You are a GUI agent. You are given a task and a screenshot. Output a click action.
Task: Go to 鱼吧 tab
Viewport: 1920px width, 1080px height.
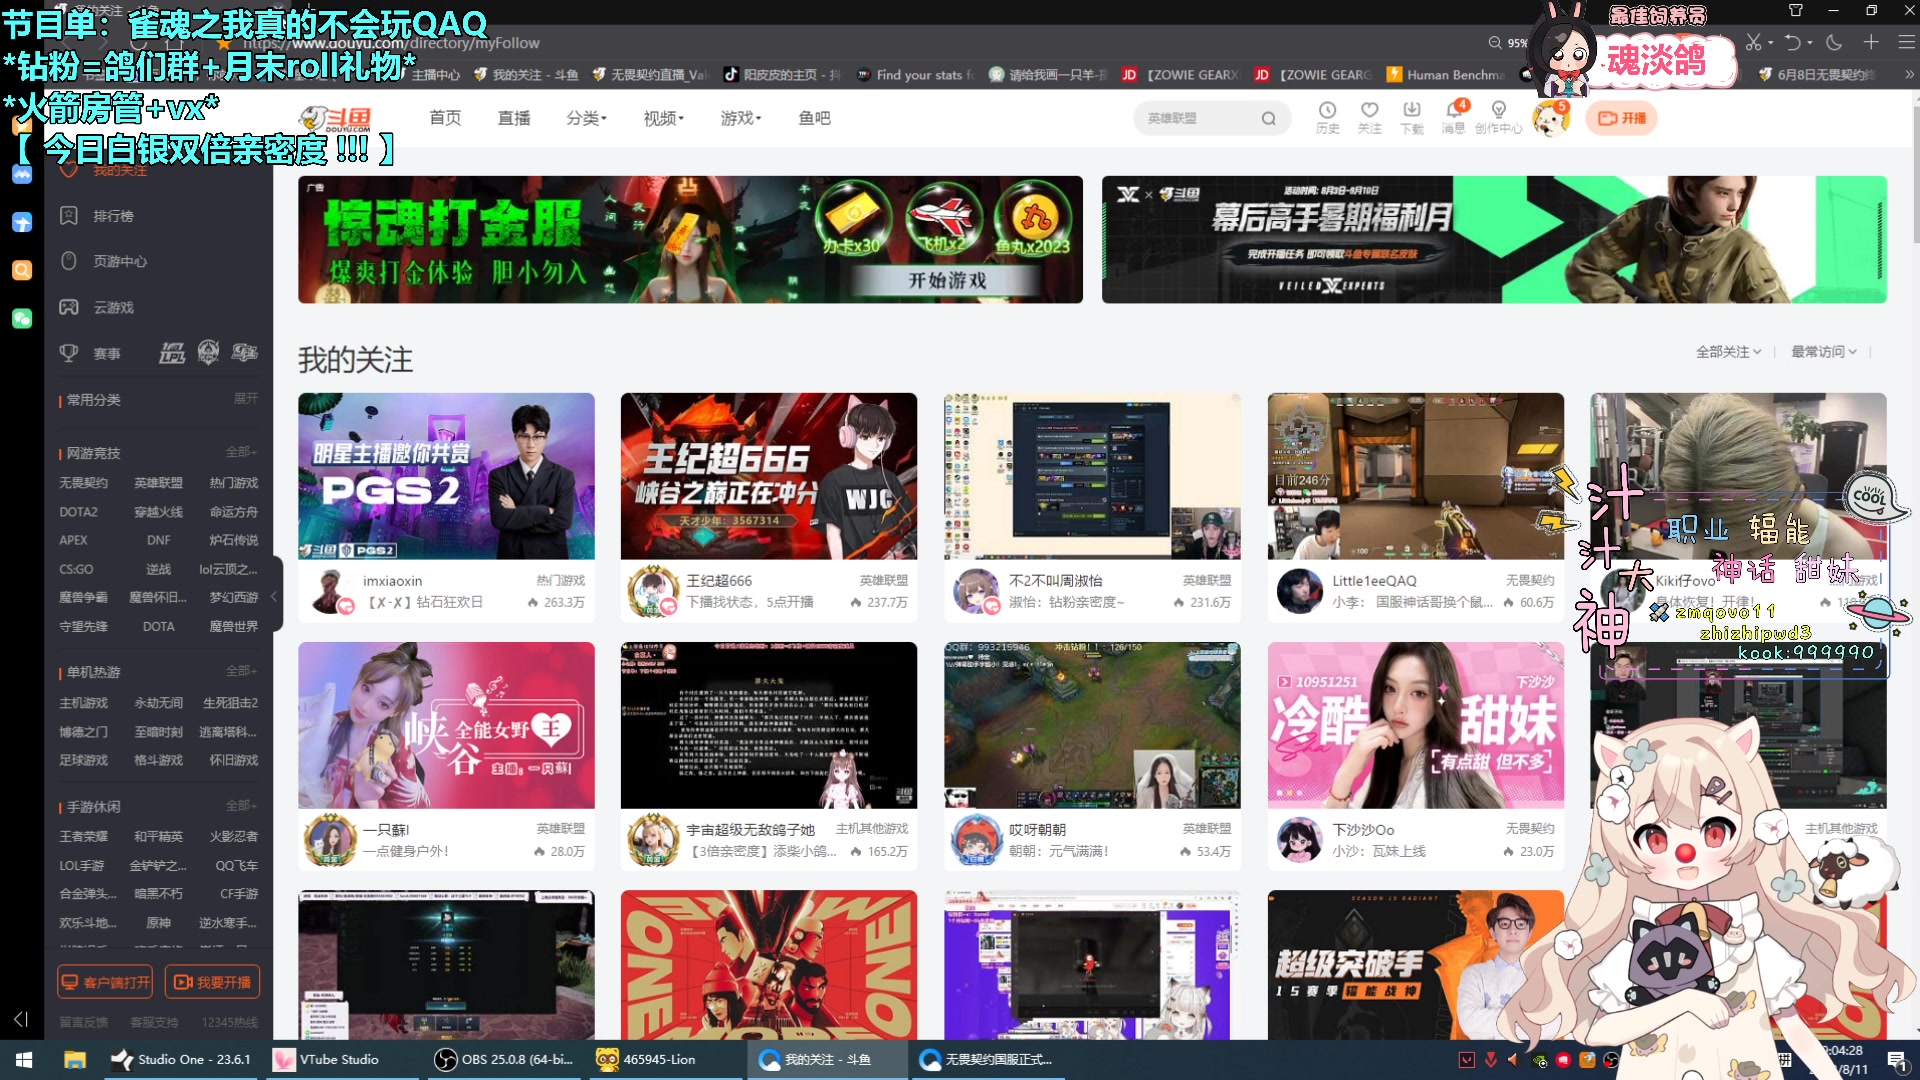tap(814, 118)
